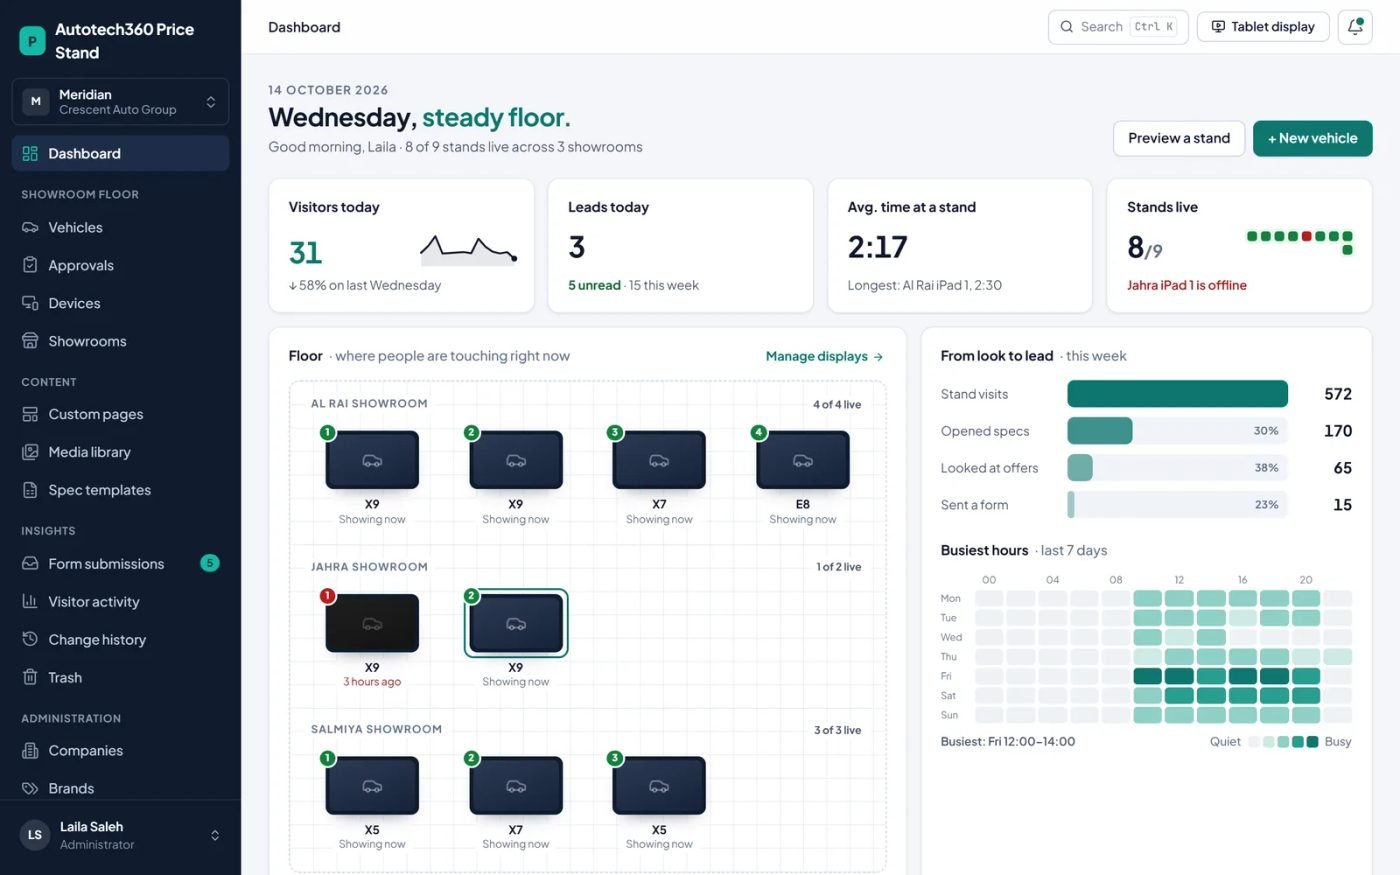Select Jahra stand 2 showing X9
This screenshot has width=1400, height=875.
point(516,623)
